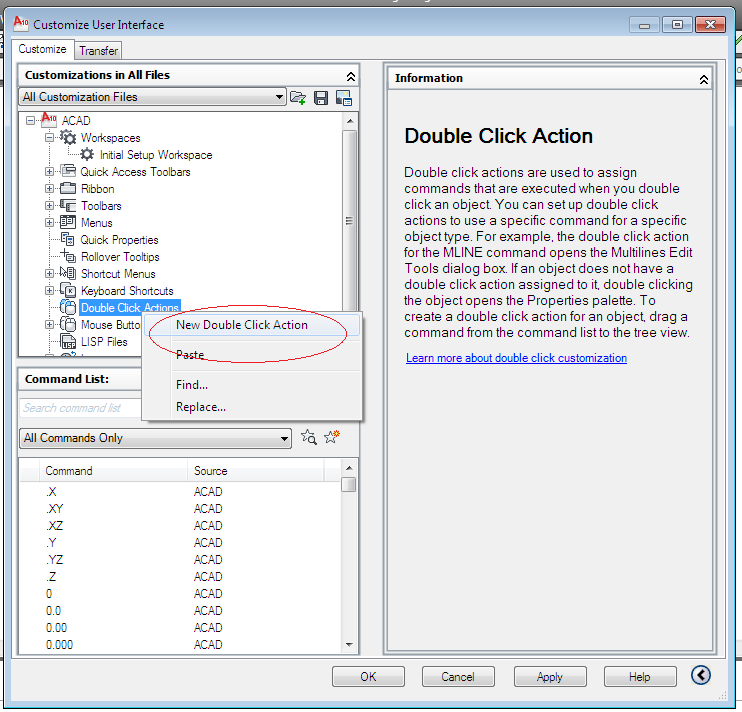Expand the Shortcut Menus tree node
The image size is (742, 712).
pyautogui.click(x=49, y=273)
